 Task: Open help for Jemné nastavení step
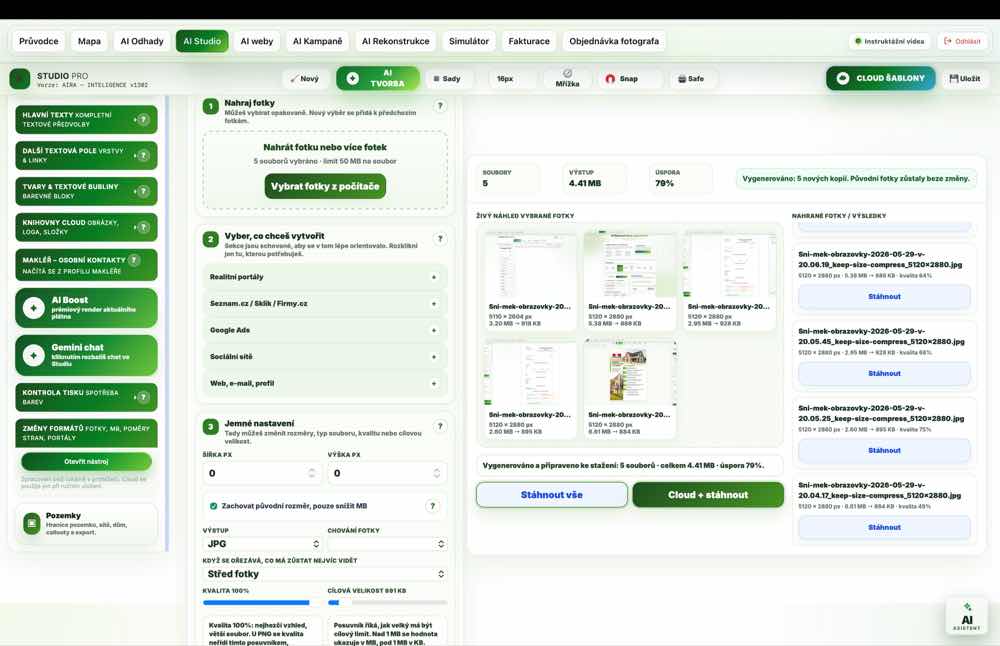click(x=440, y=426)
